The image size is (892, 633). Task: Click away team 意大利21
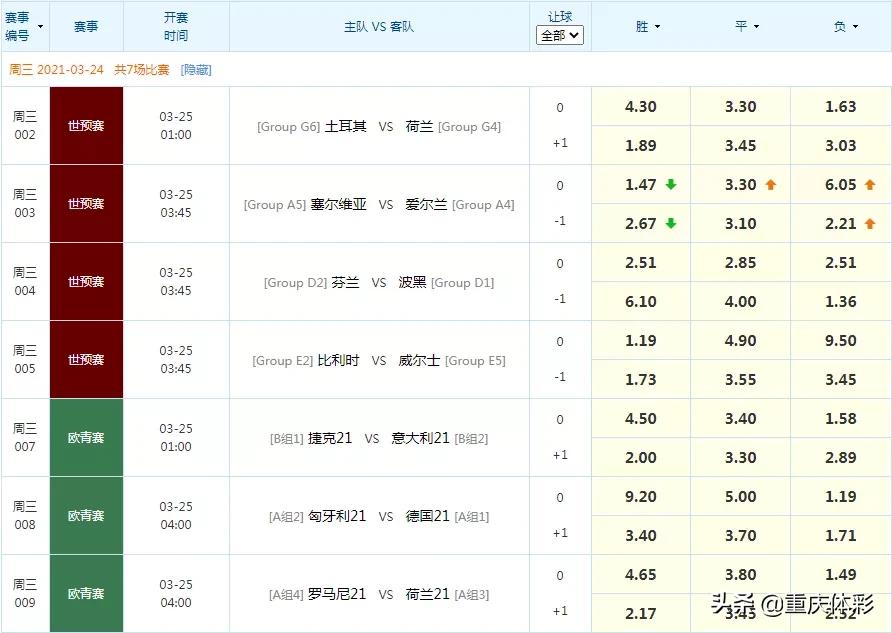420,438
